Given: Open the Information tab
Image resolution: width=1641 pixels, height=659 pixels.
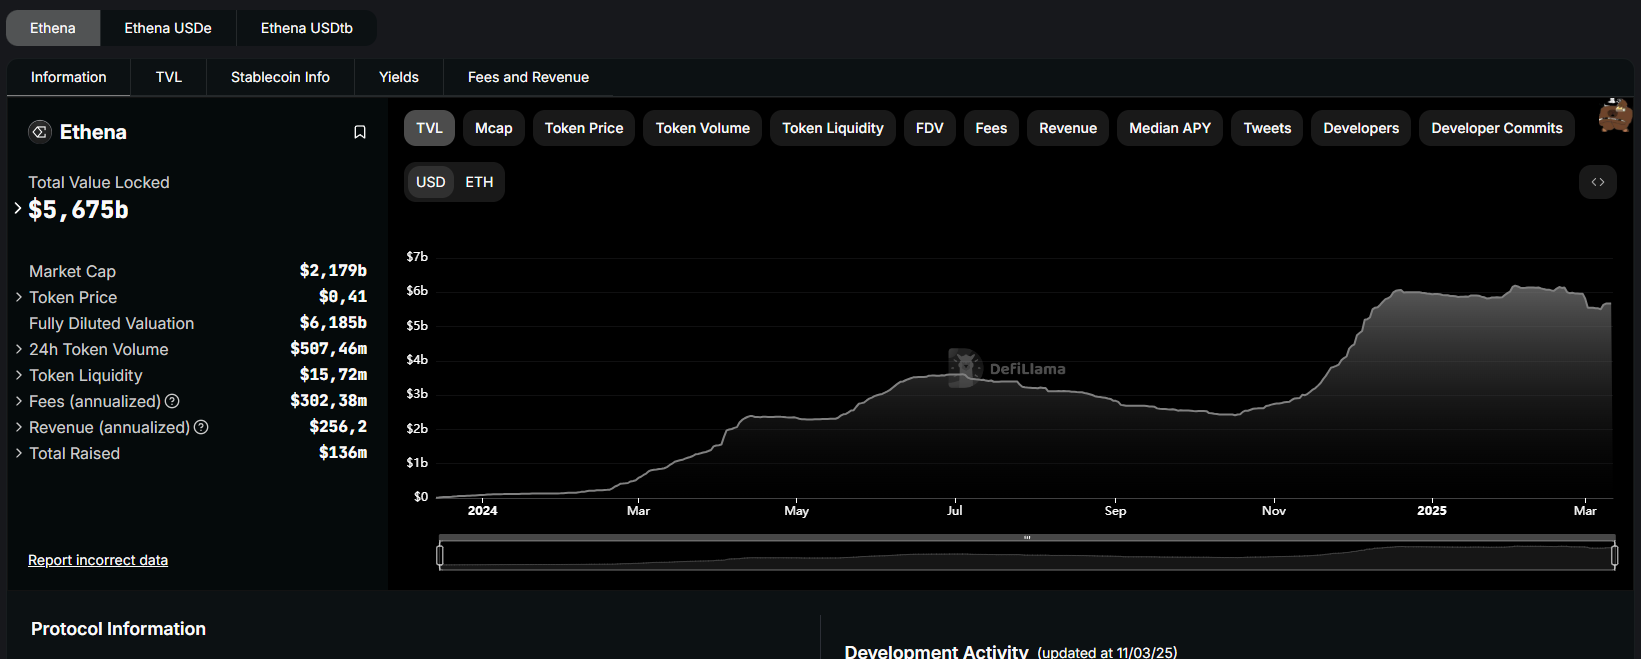Looking at the screenshot, I should coord(69,77).
